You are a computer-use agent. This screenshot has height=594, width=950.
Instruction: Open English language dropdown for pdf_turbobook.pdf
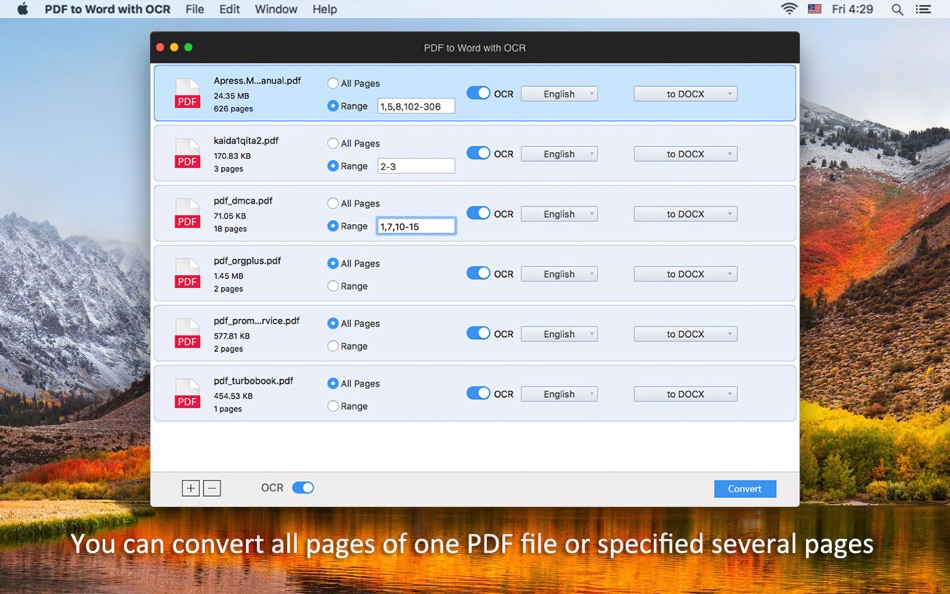point(559,394)
